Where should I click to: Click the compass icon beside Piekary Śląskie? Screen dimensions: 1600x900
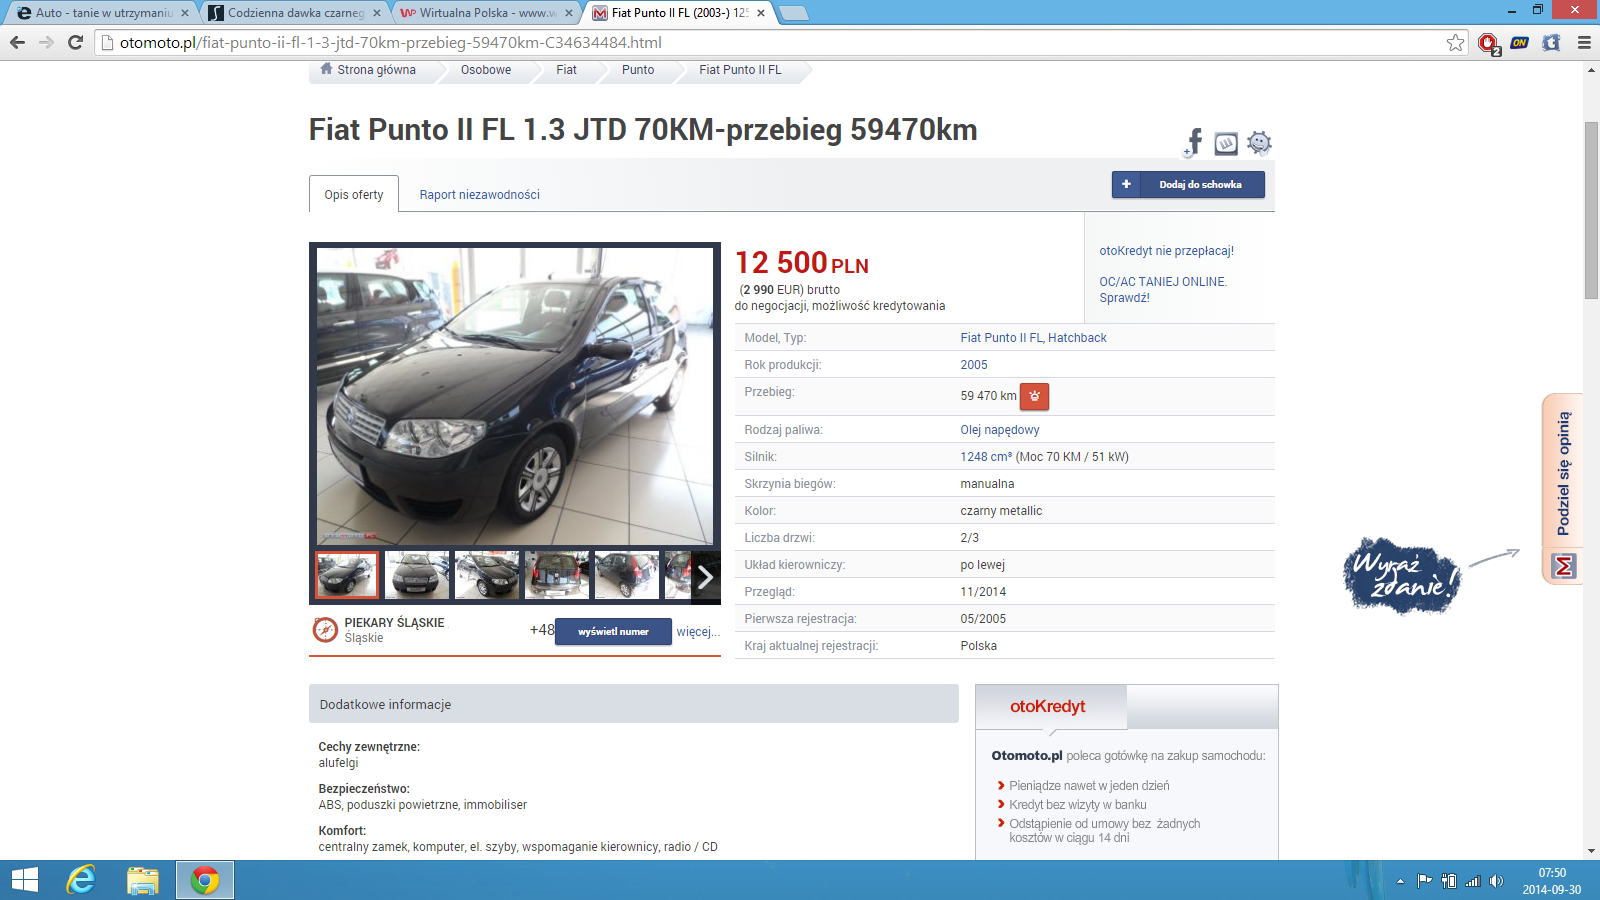point(325,629)
